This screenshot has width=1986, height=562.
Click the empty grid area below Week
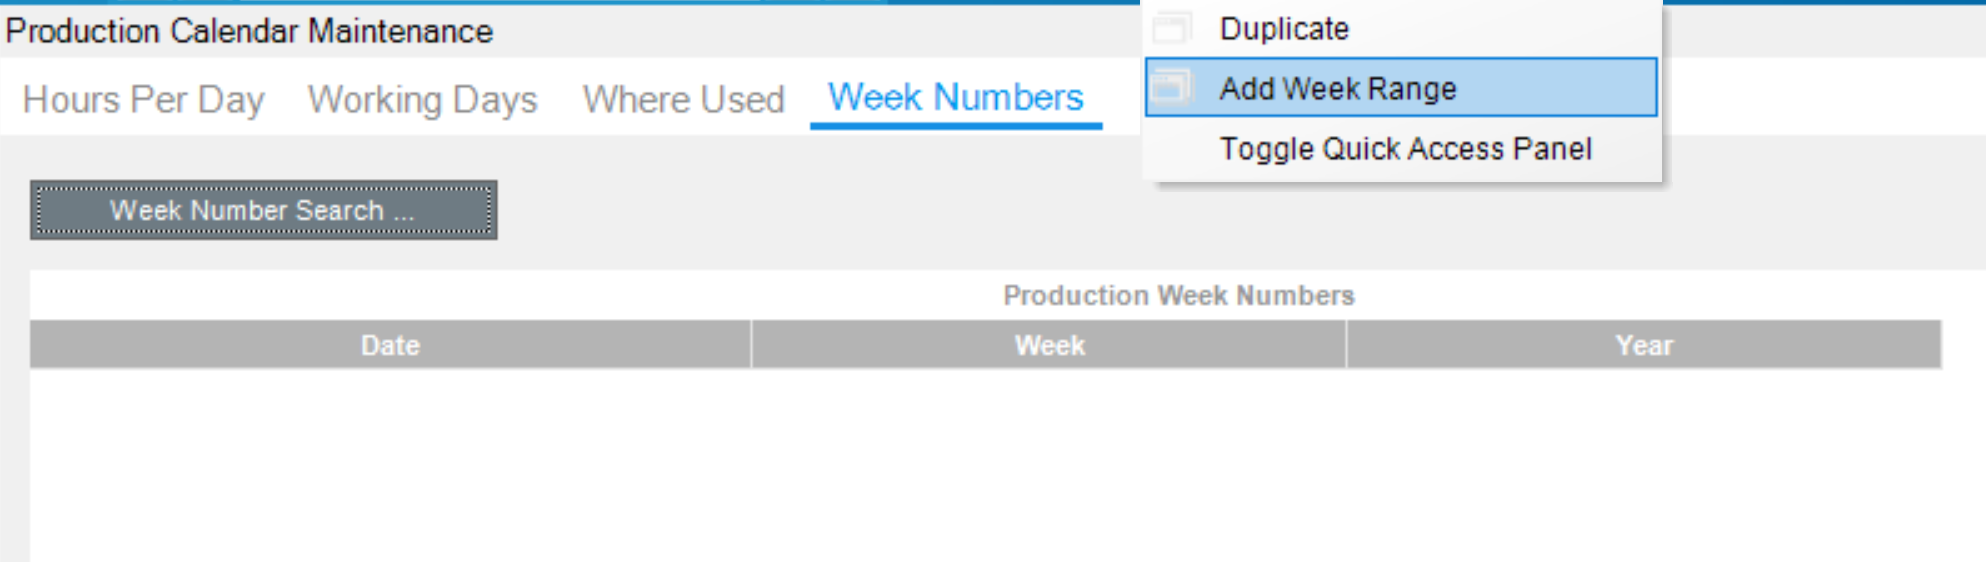click(x=1049, y=465)
